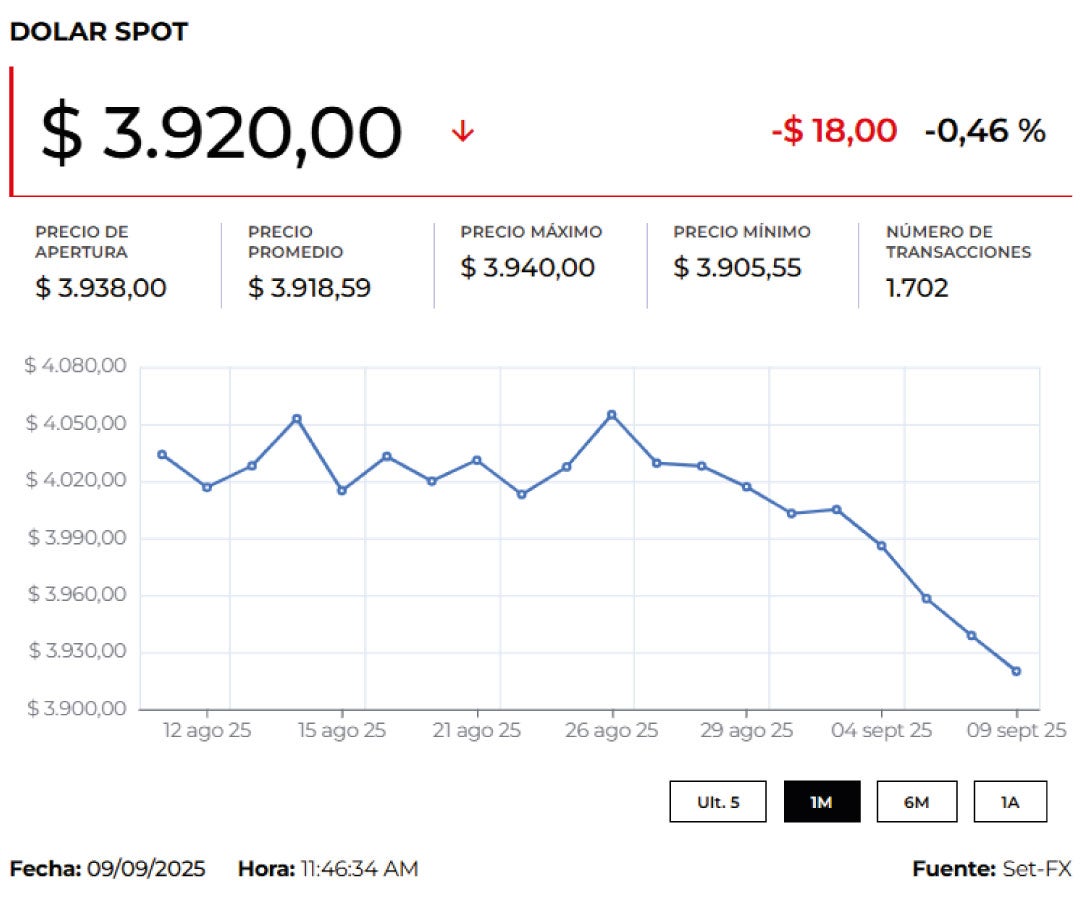Click the maximum price $ 3.940,00
The width and height of the screenshot is (1080, 900).
point(527,268)
